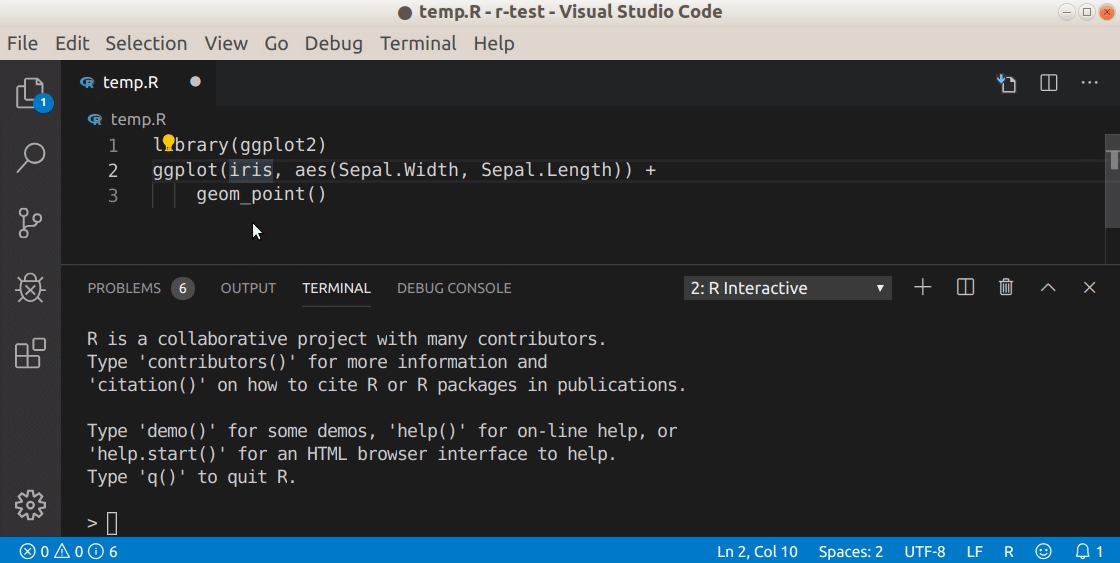Select the 'Spaces: 2' indentation setting
The image size is (1120, 563).
tap(850, 551)
